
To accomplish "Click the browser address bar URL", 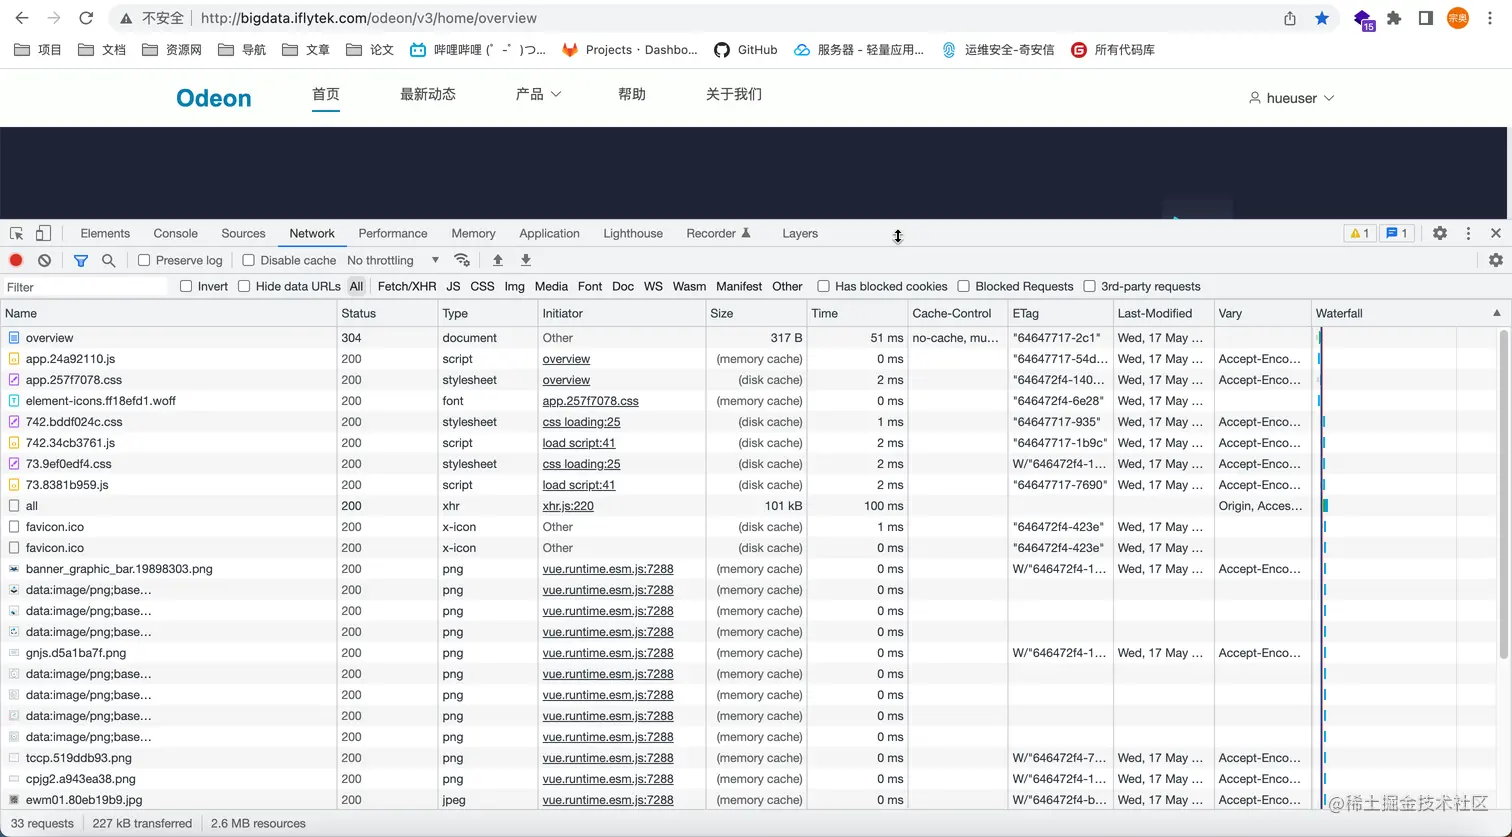I will click(x=368, y=18).
